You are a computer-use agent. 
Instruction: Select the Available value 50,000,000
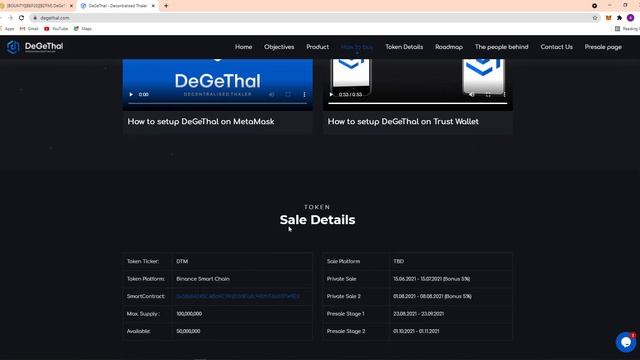coord(188,331)
